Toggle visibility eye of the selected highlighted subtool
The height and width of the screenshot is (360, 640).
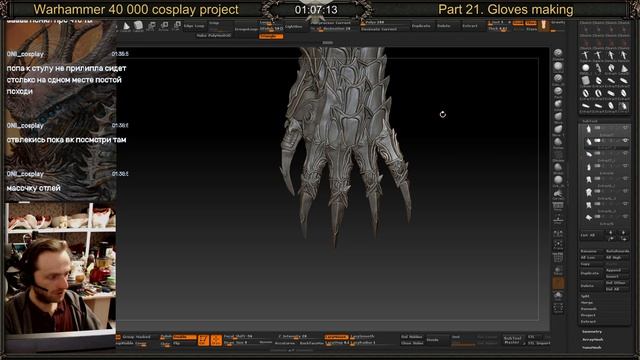click(625, 140)
